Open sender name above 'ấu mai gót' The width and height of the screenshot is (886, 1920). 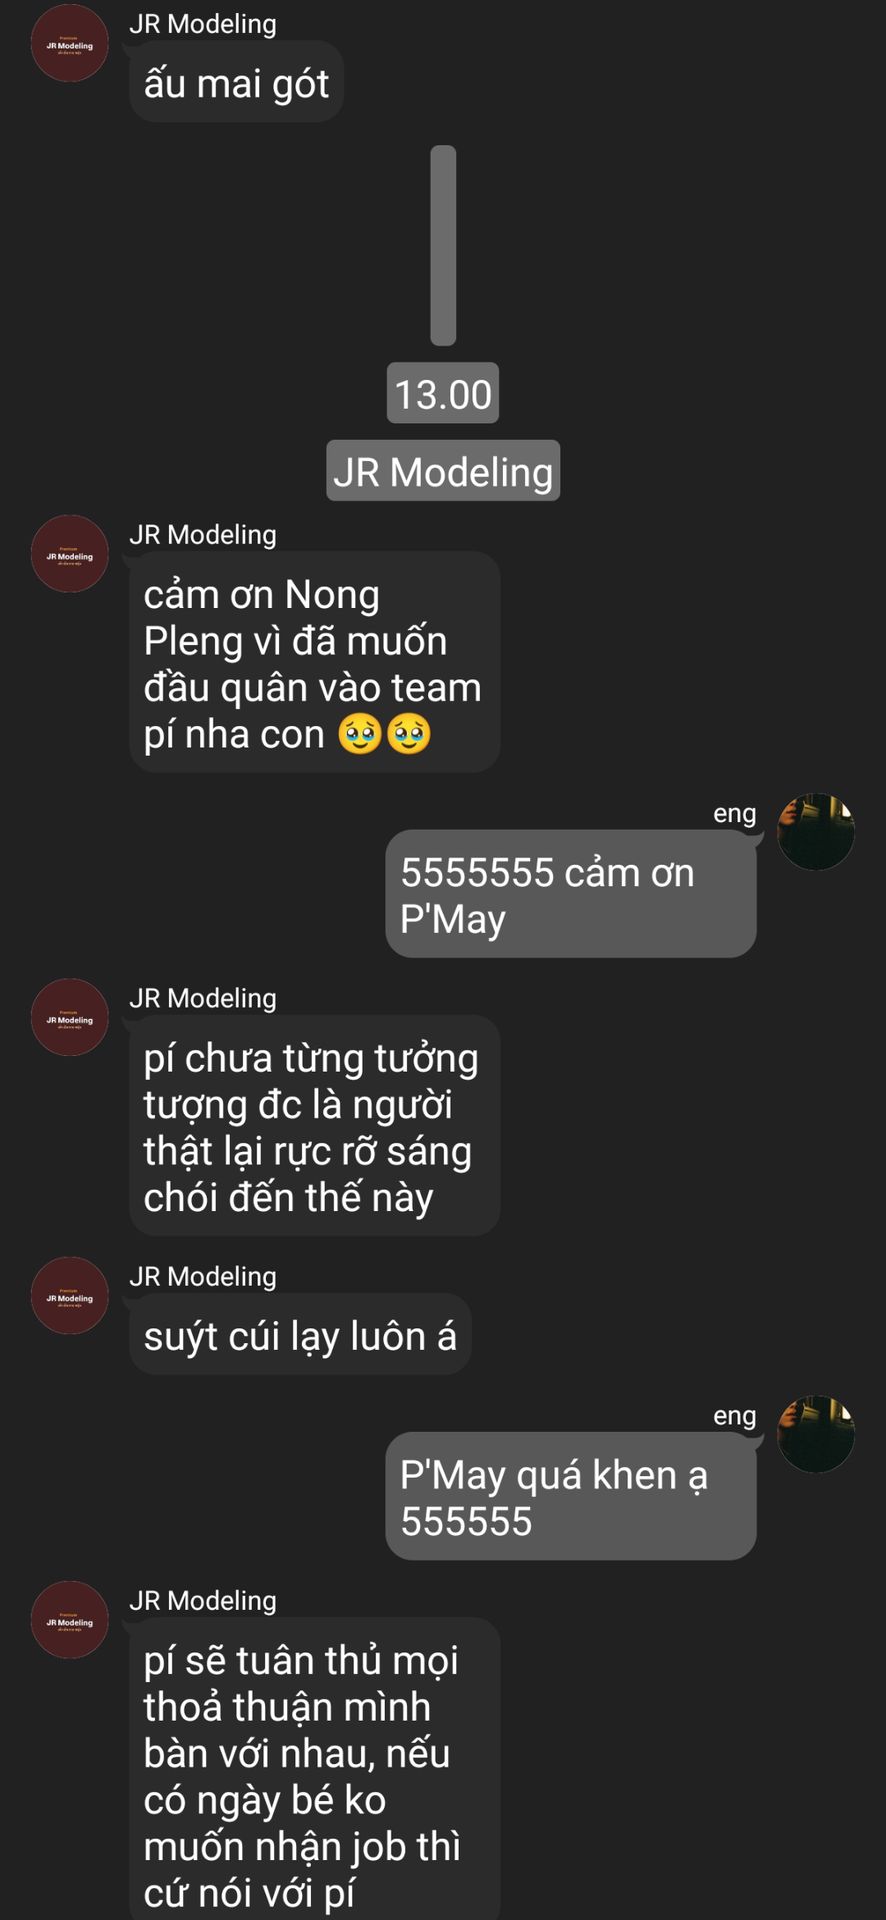[x=203, y=24]
